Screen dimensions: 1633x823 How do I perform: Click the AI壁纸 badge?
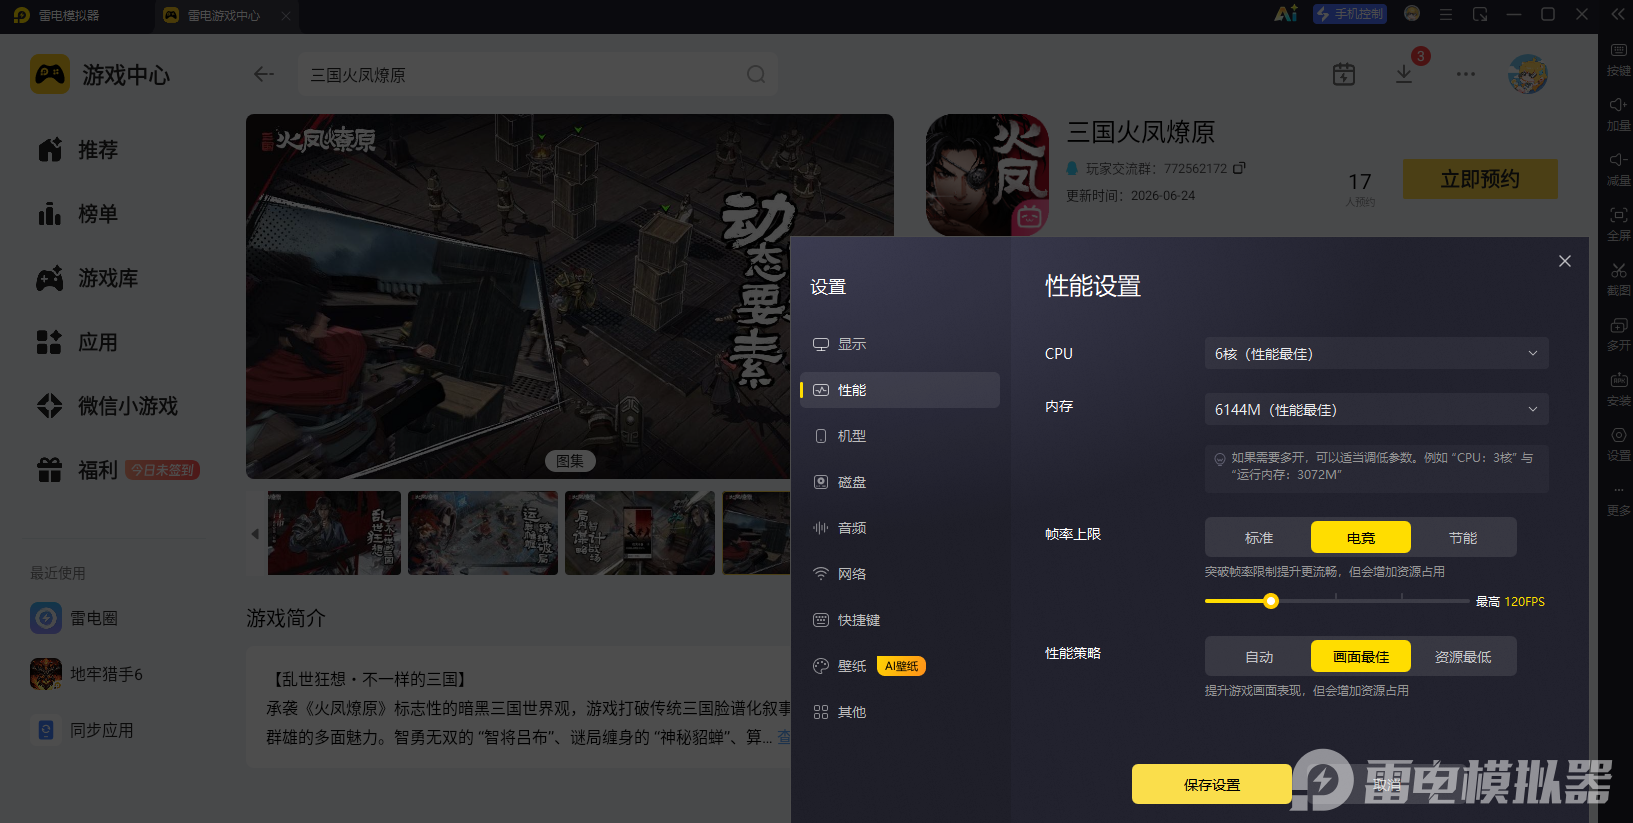pos(901,666)
